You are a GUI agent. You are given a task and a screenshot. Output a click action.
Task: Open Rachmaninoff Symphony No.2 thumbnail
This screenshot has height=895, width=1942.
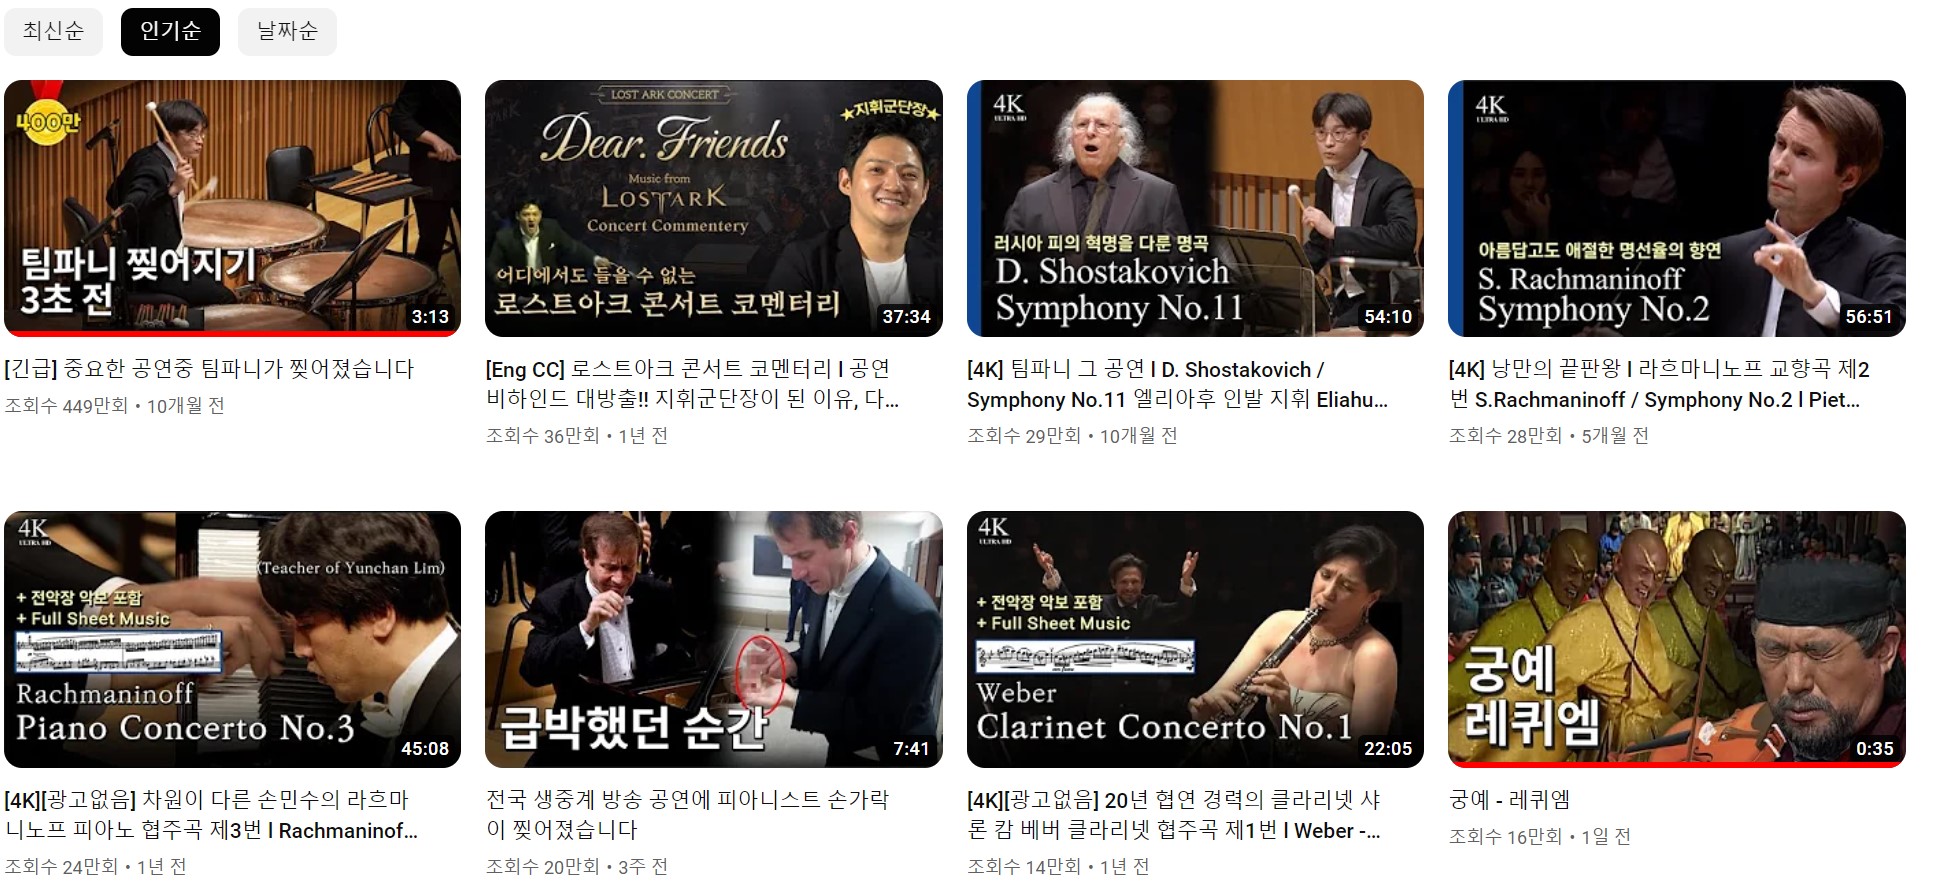pos(1677,208)
